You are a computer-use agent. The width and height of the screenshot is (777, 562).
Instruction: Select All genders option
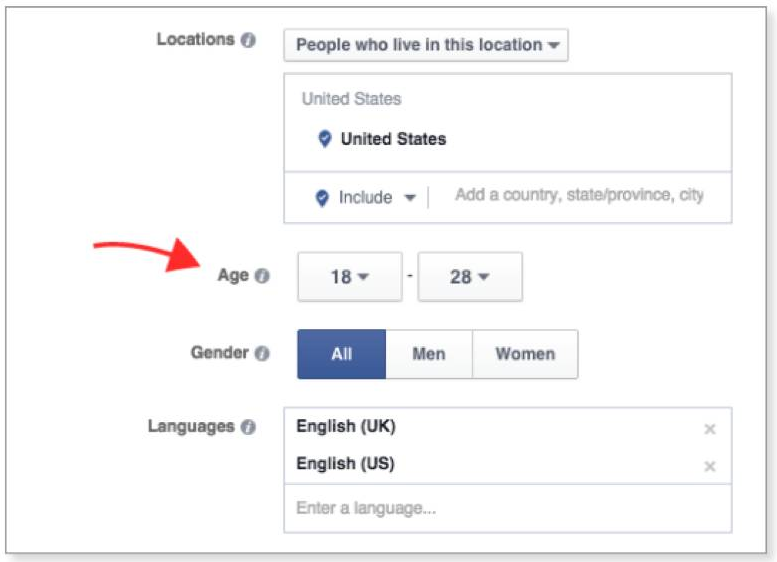click(341, 354)
